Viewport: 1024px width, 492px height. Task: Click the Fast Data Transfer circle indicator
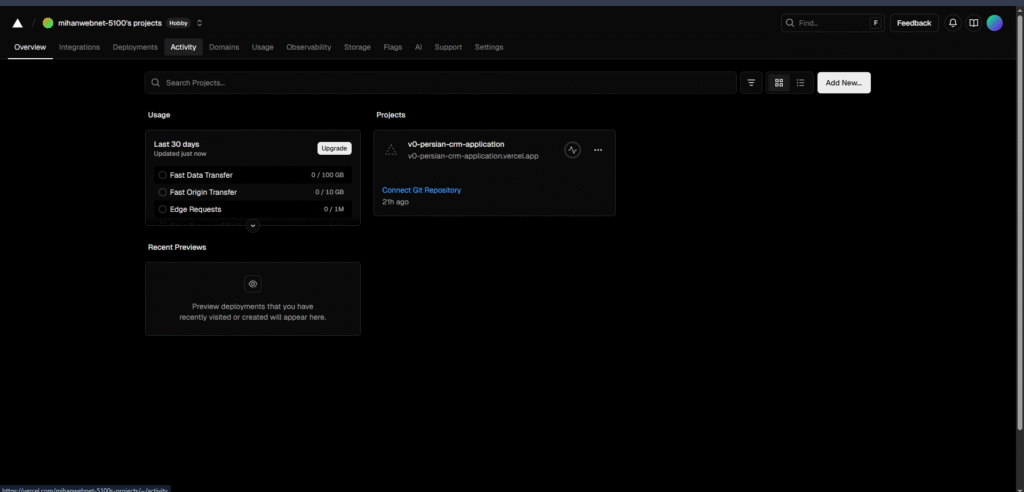coord(162,175)
